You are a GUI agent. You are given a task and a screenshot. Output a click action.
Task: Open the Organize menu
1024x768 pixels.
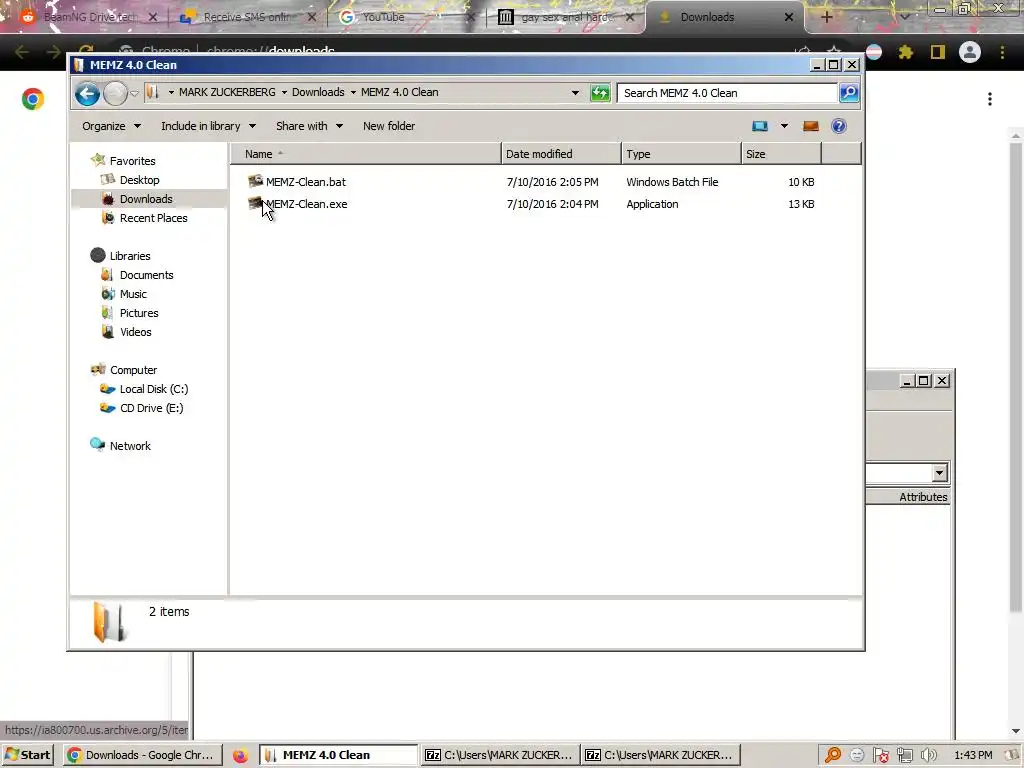(111, 126)
